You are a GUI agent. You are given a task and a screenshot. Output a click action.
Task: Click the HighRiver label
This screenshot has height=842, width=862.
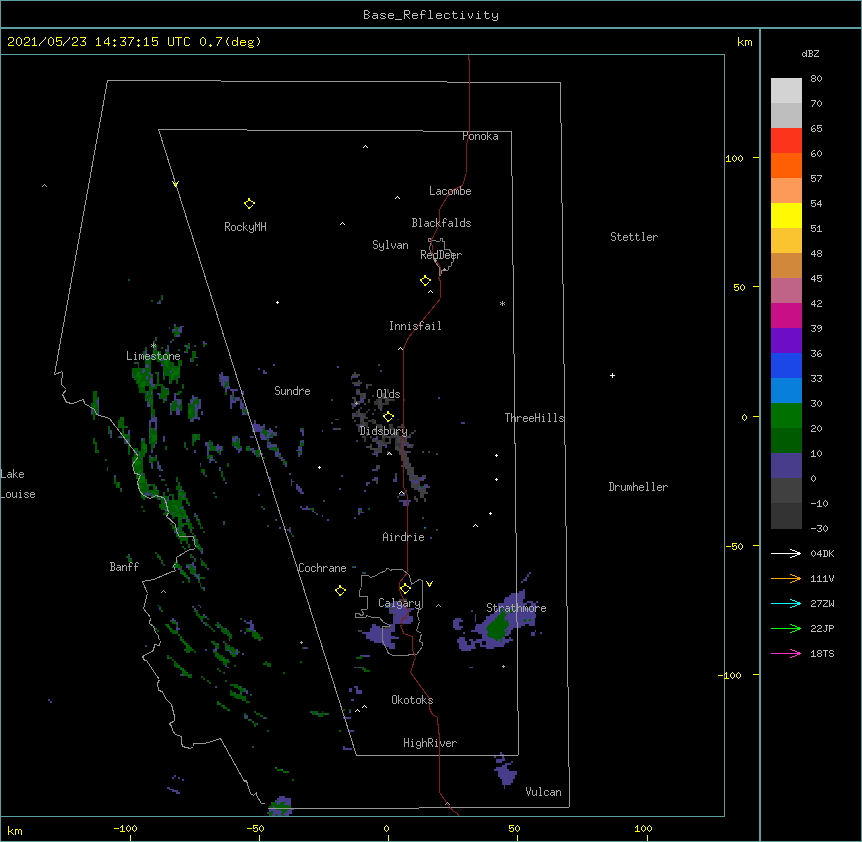point(430,743)
